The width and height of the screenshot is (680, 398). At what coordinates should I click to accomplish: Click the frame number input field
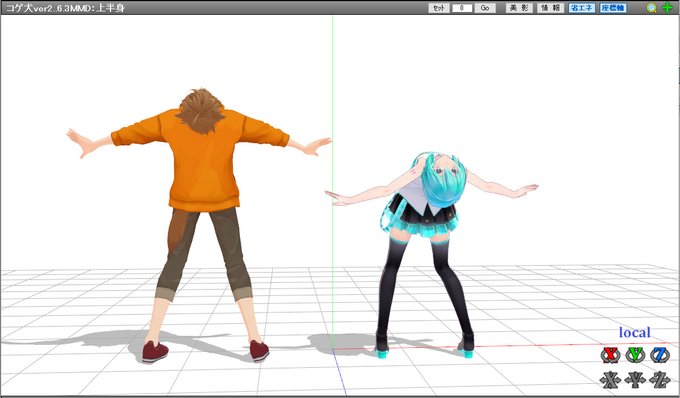(x=462, y=8)
